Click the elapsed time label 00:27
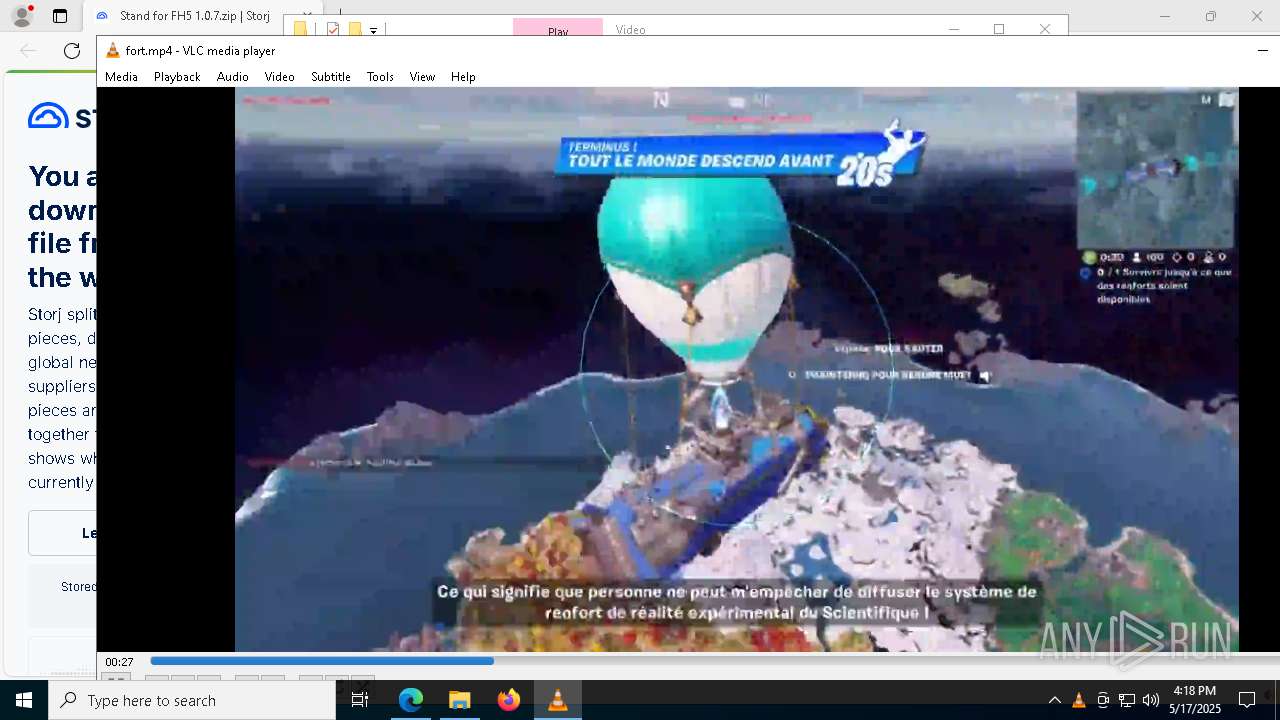 point(120,662)
